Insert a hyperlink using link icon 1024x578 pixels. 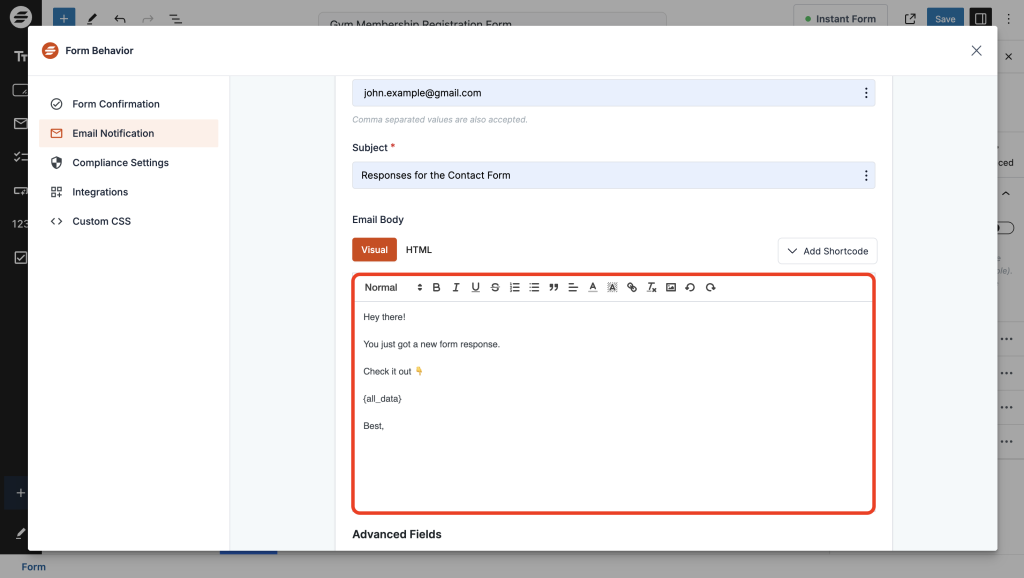(x=632, y=288)
